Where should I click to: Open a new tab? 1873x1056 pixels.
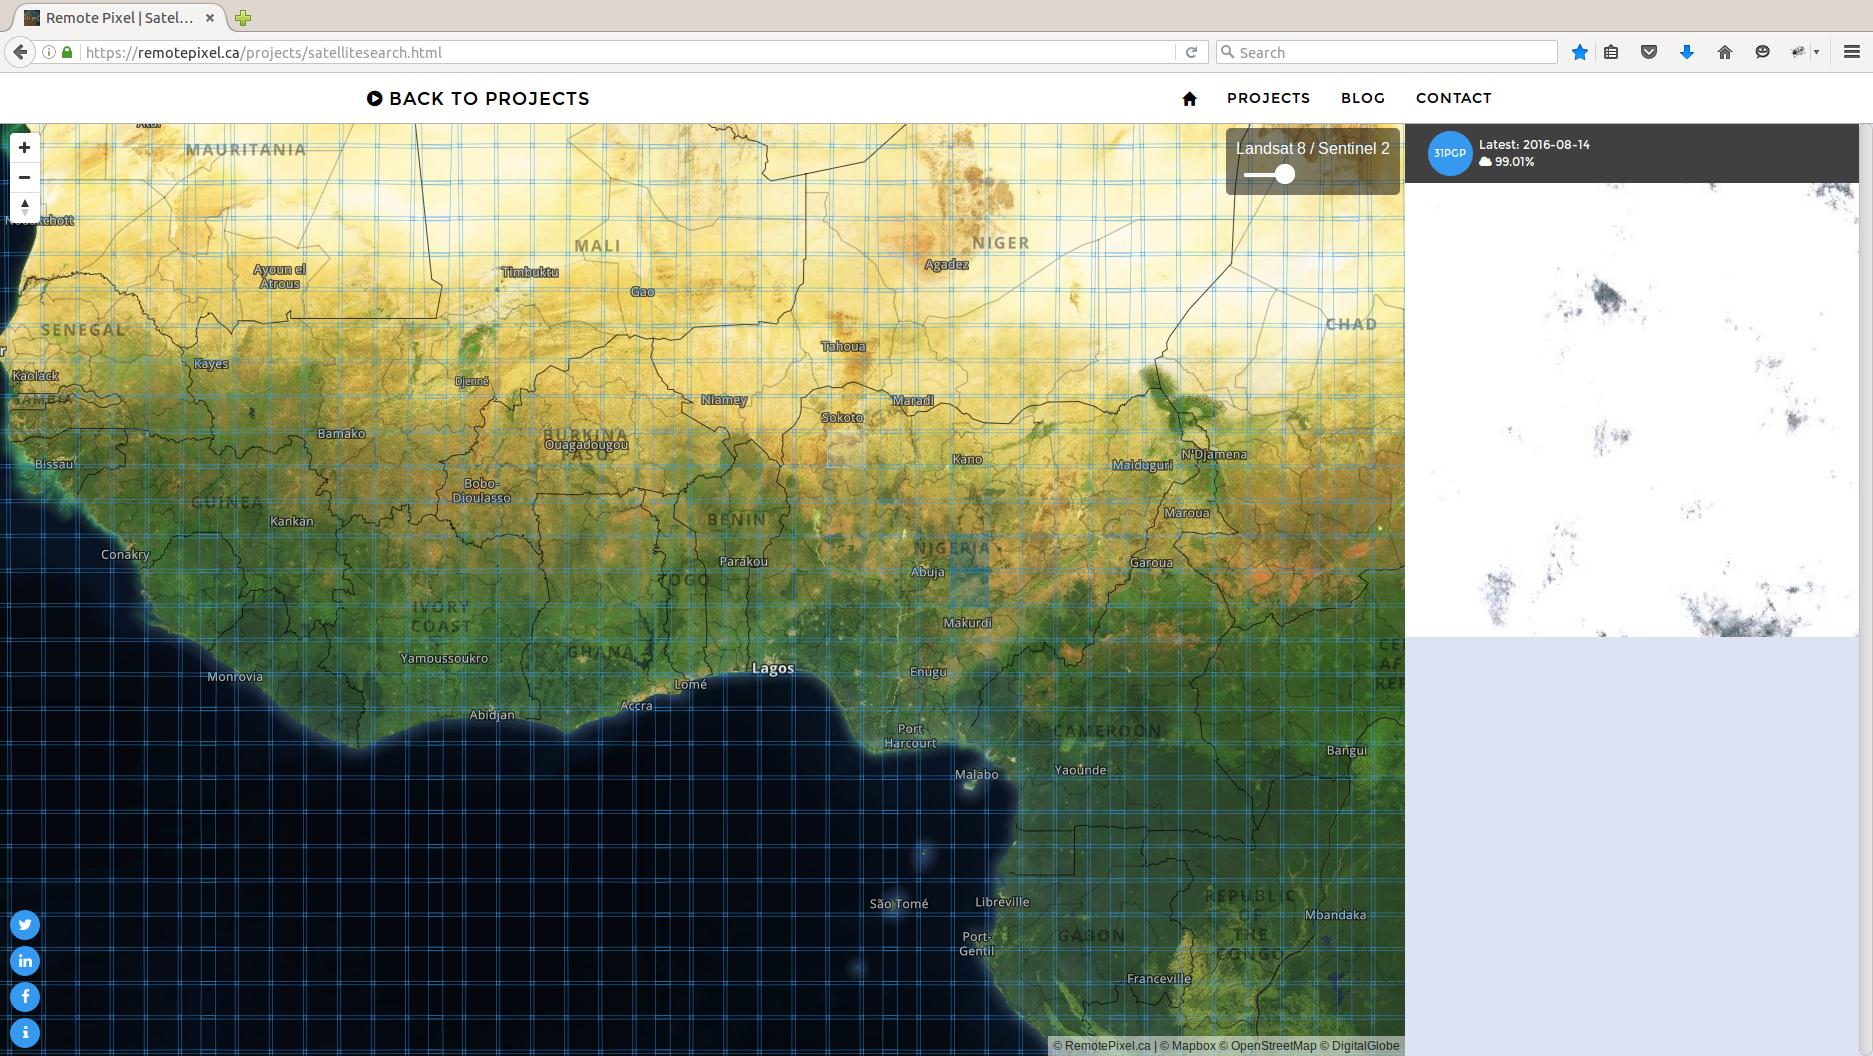point(243,18)
